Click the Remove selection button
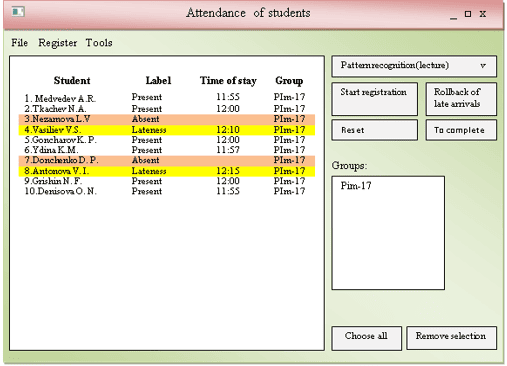 [x=452, y=338]
